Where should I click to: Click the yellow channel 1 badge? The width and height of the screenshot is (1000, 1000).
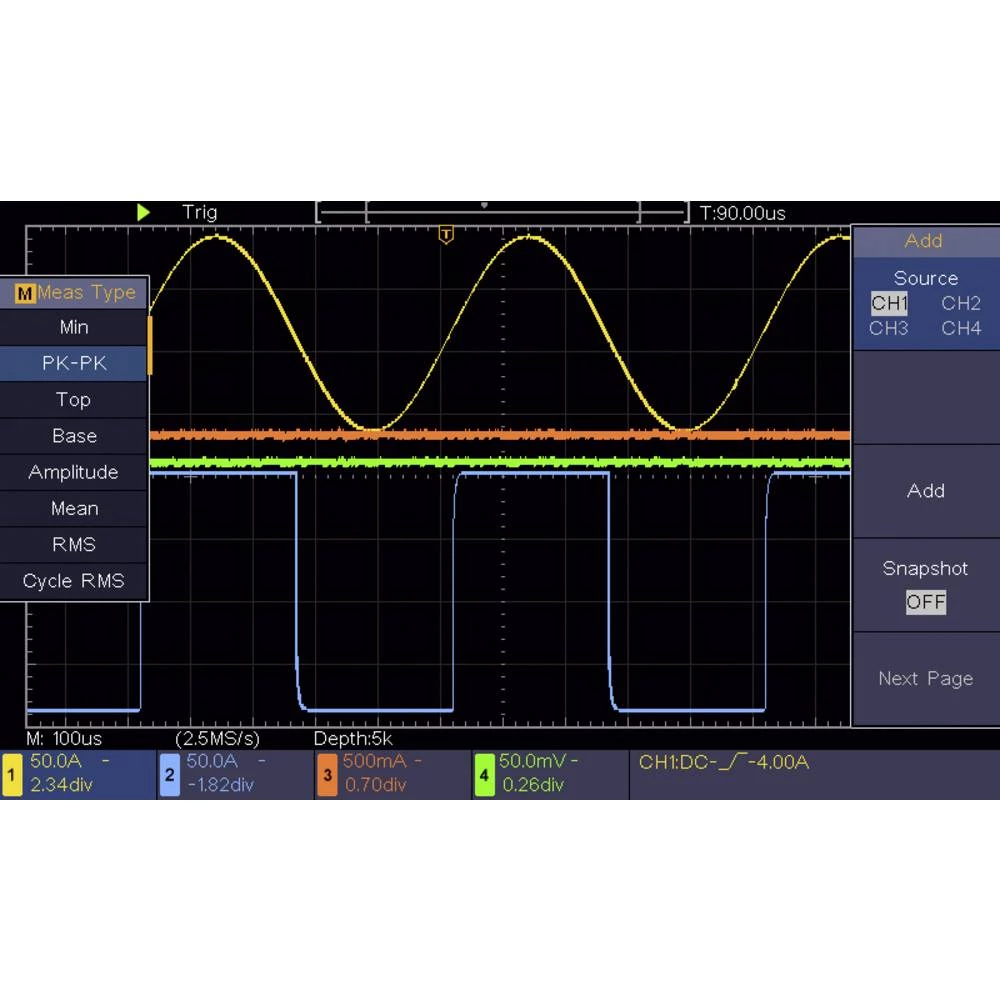(x=12, y=775)
